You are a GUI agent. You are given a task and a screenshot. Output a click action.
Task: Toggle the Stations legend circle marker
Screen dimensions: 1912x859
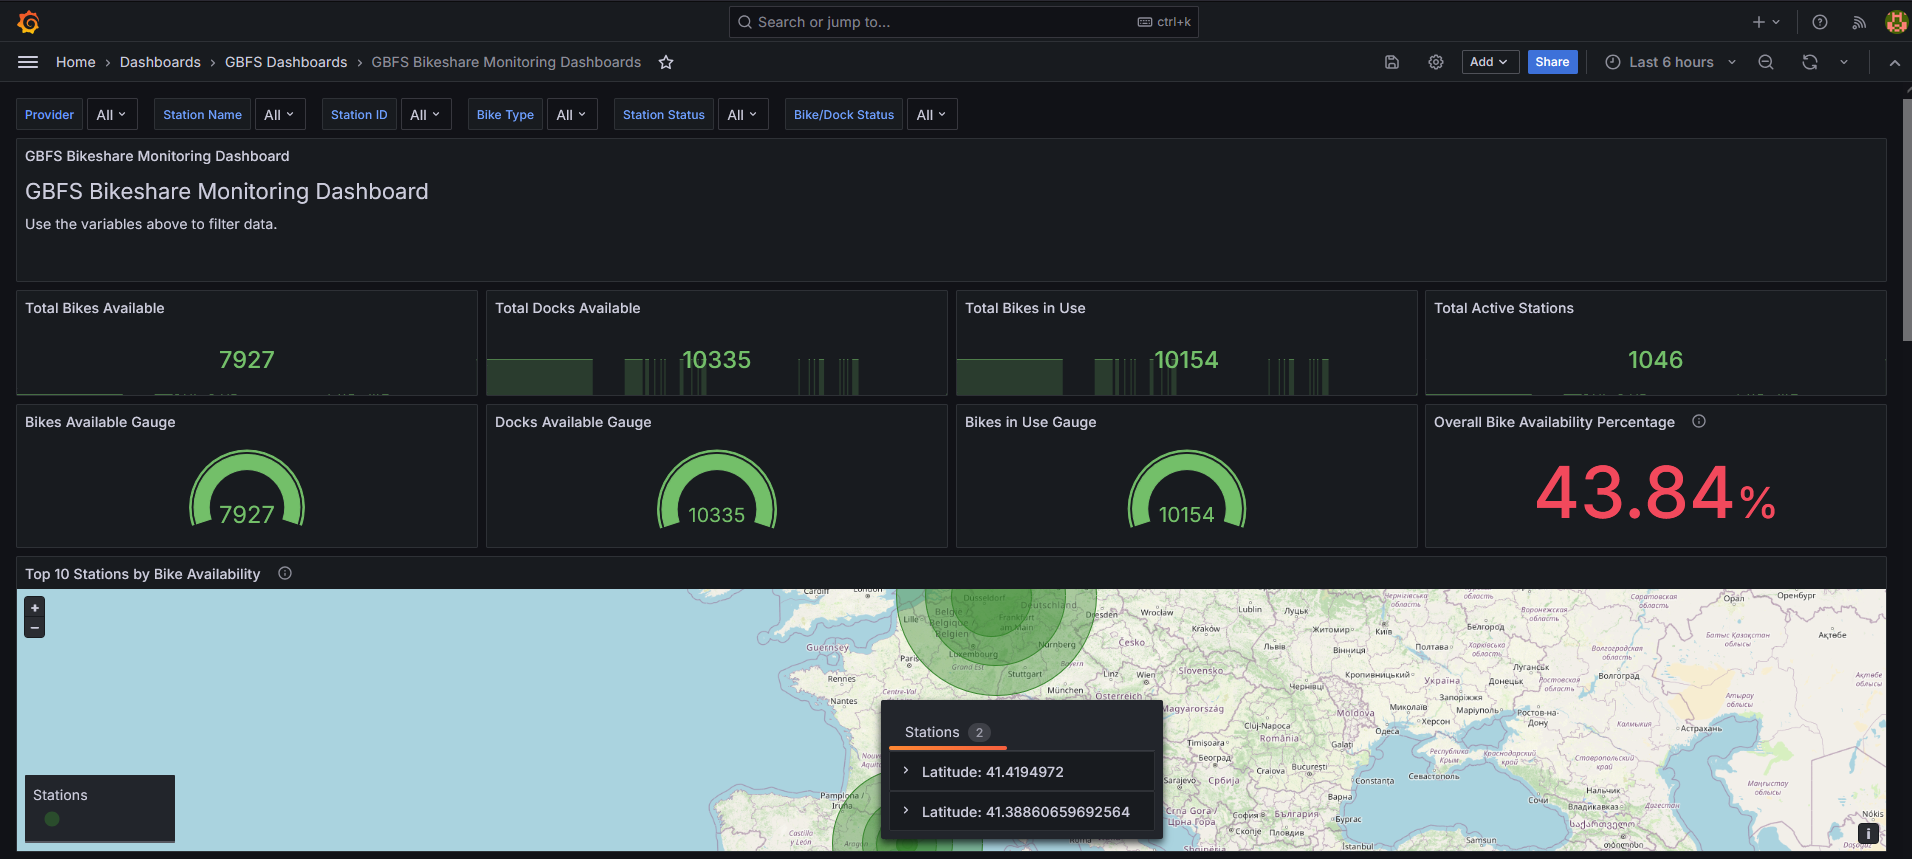coord(52,819)
